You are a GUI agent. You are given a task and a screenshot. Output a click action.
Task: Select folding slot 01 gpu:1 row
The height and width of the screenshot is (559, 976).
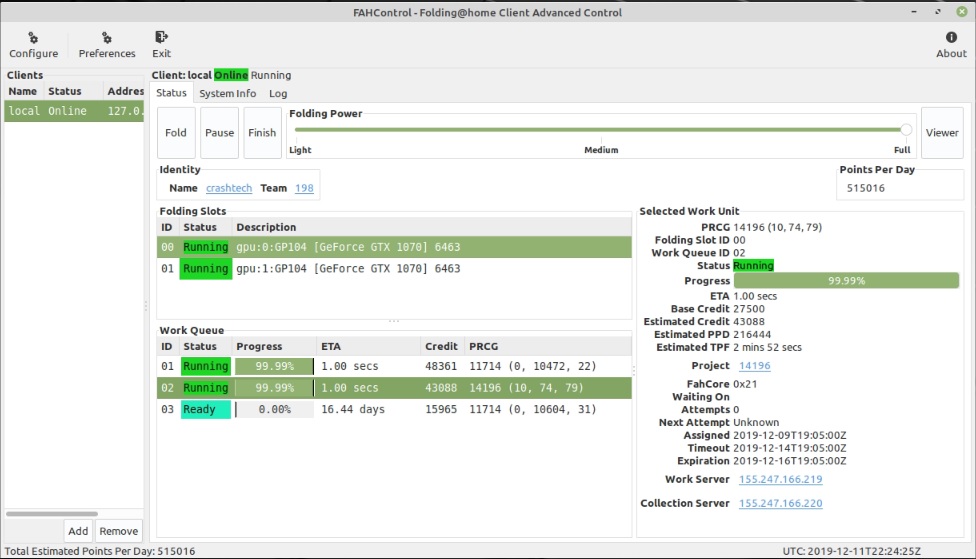tap(394, 269)
